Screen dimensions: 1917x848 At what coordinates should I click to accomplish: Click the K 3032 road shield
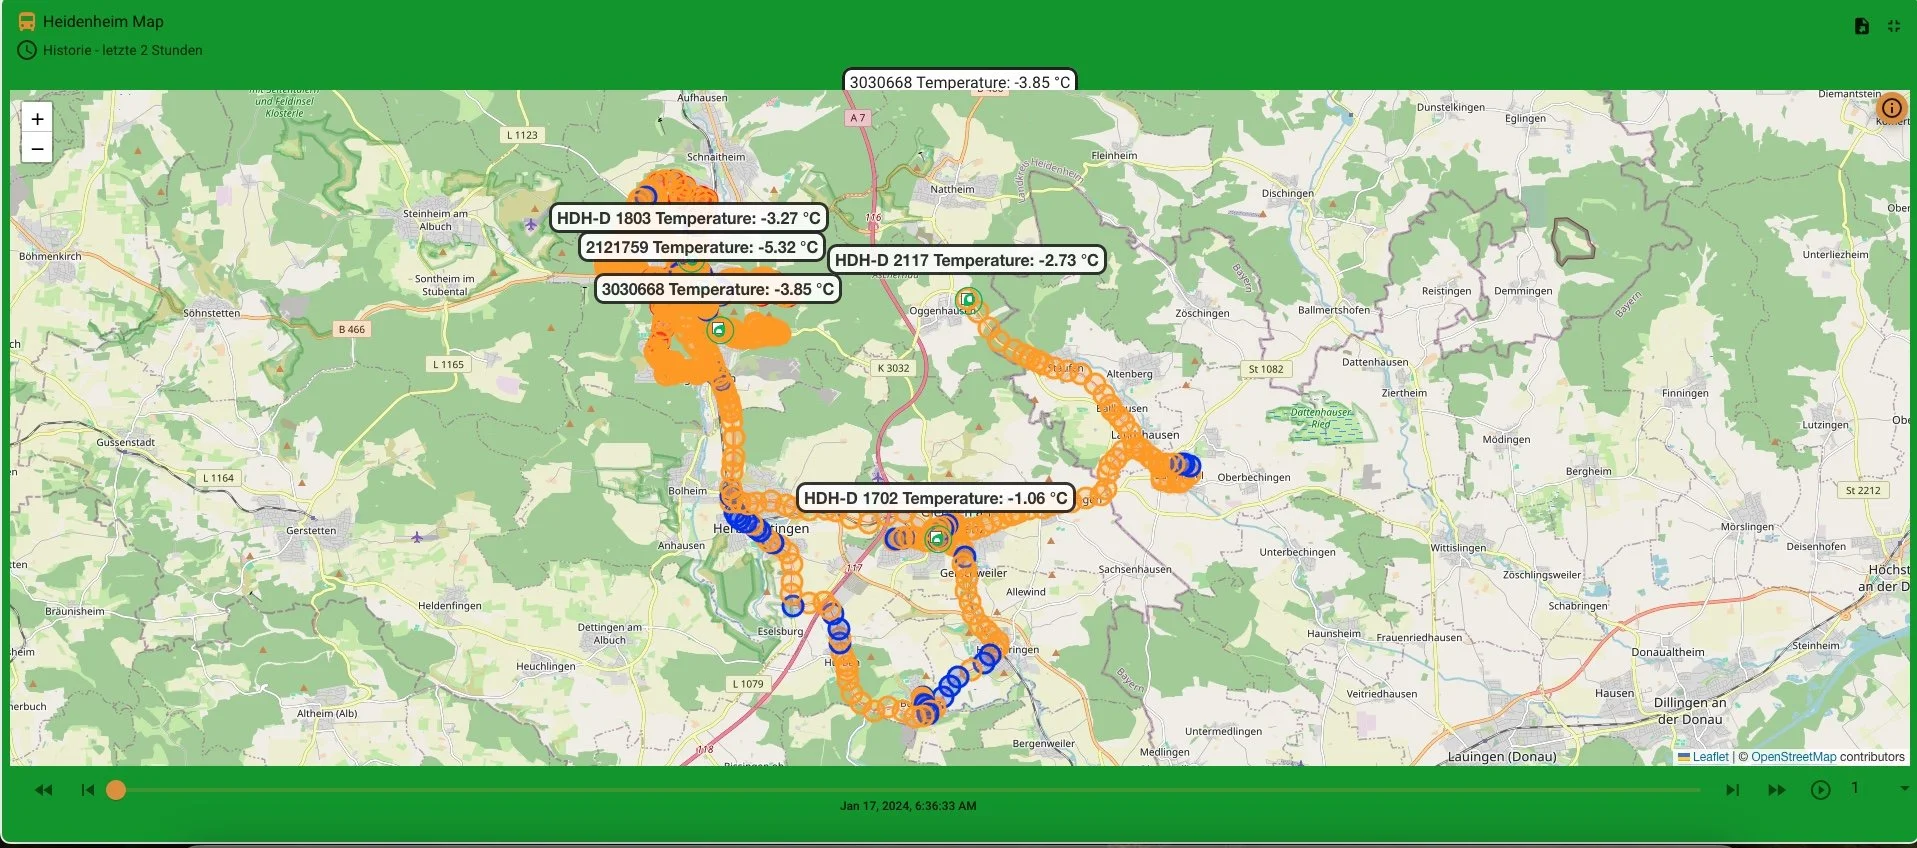point(893,368)
